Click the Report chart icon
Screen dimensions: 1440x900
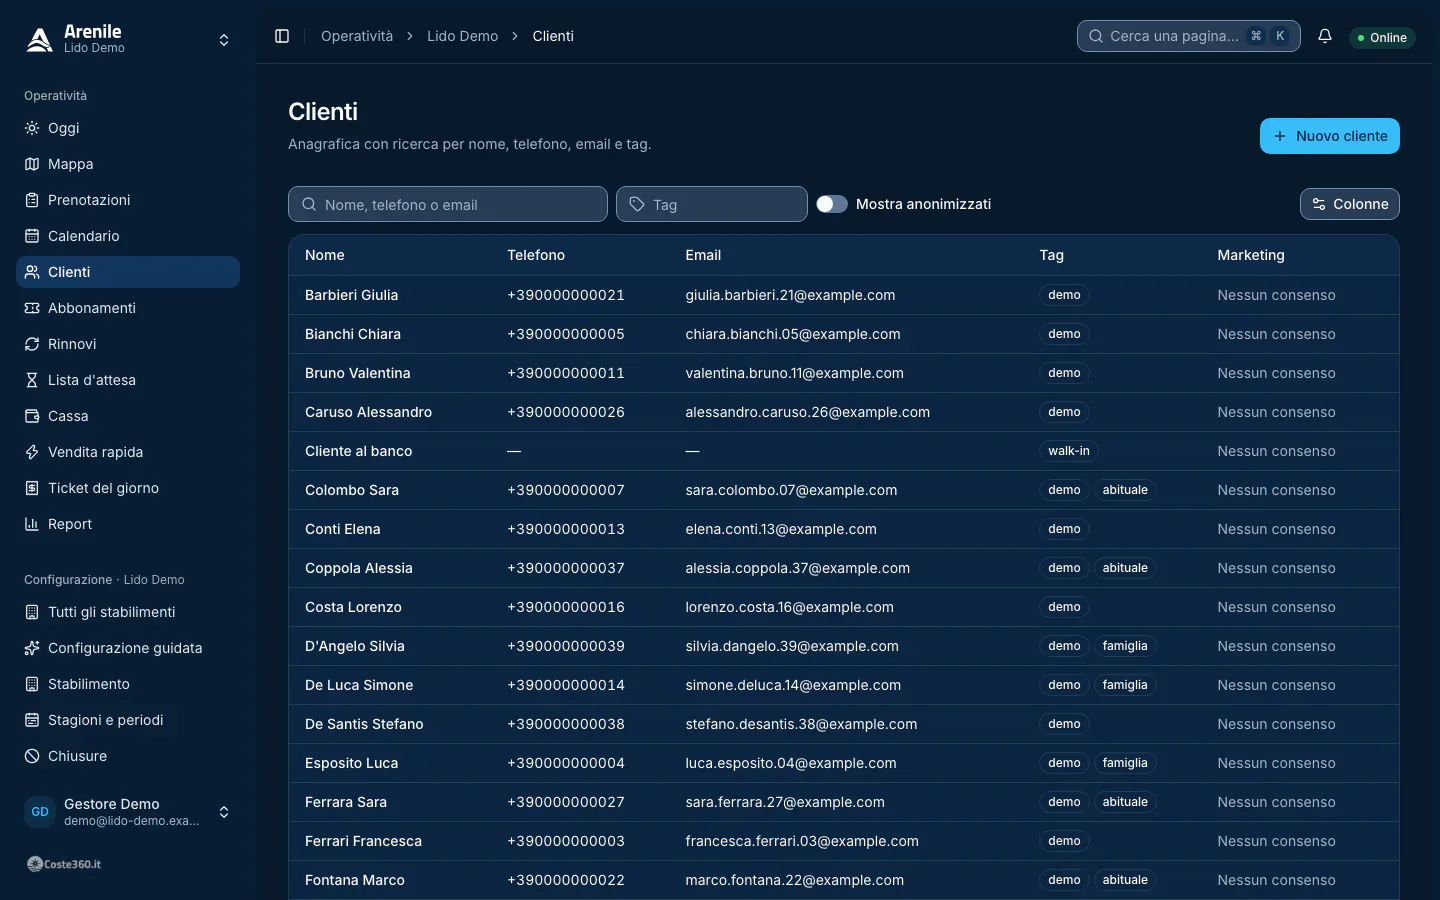click(32, 524)
